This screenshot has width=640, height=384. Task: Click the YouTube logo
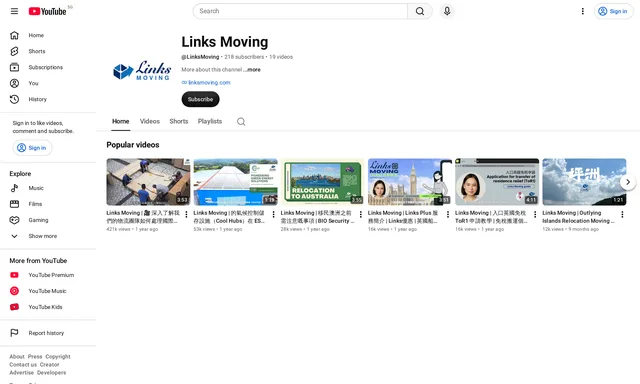(47, 11)
